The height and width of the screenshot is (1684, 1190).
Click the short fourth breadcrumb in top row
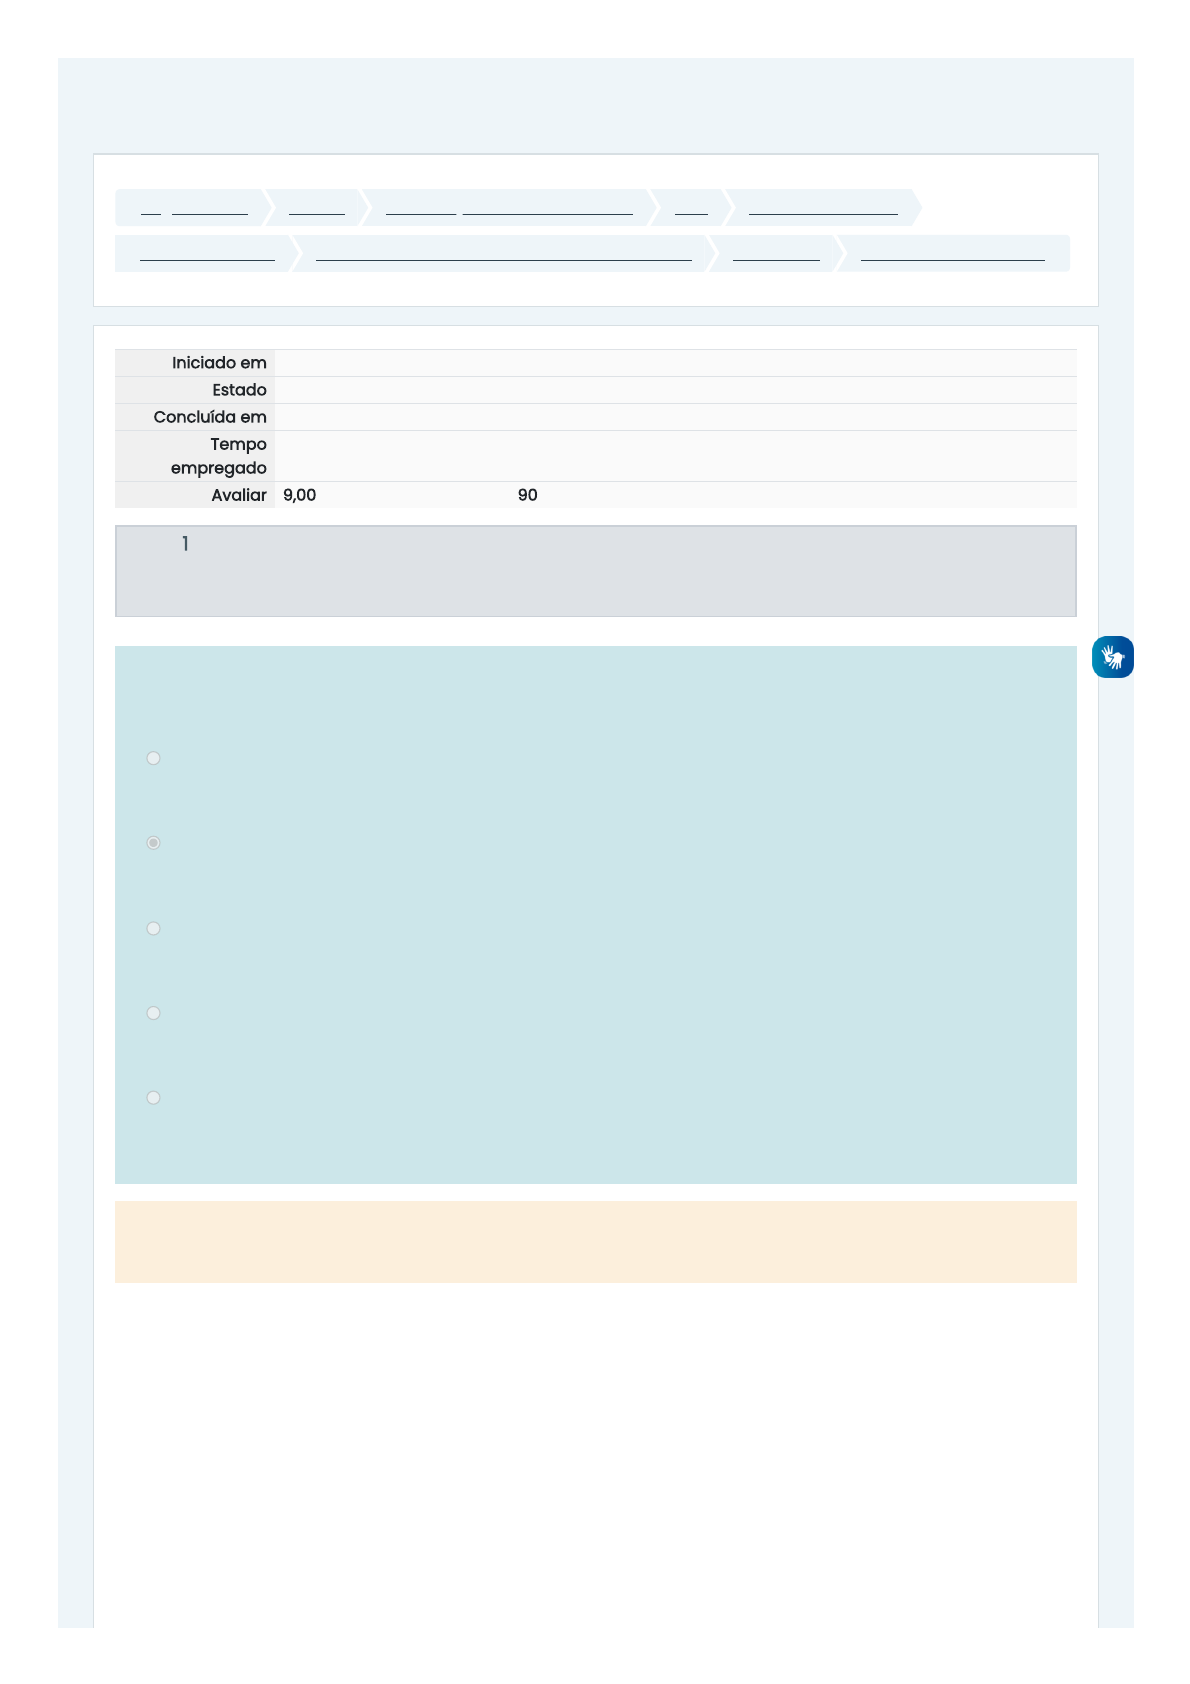[x=691, y=207]
